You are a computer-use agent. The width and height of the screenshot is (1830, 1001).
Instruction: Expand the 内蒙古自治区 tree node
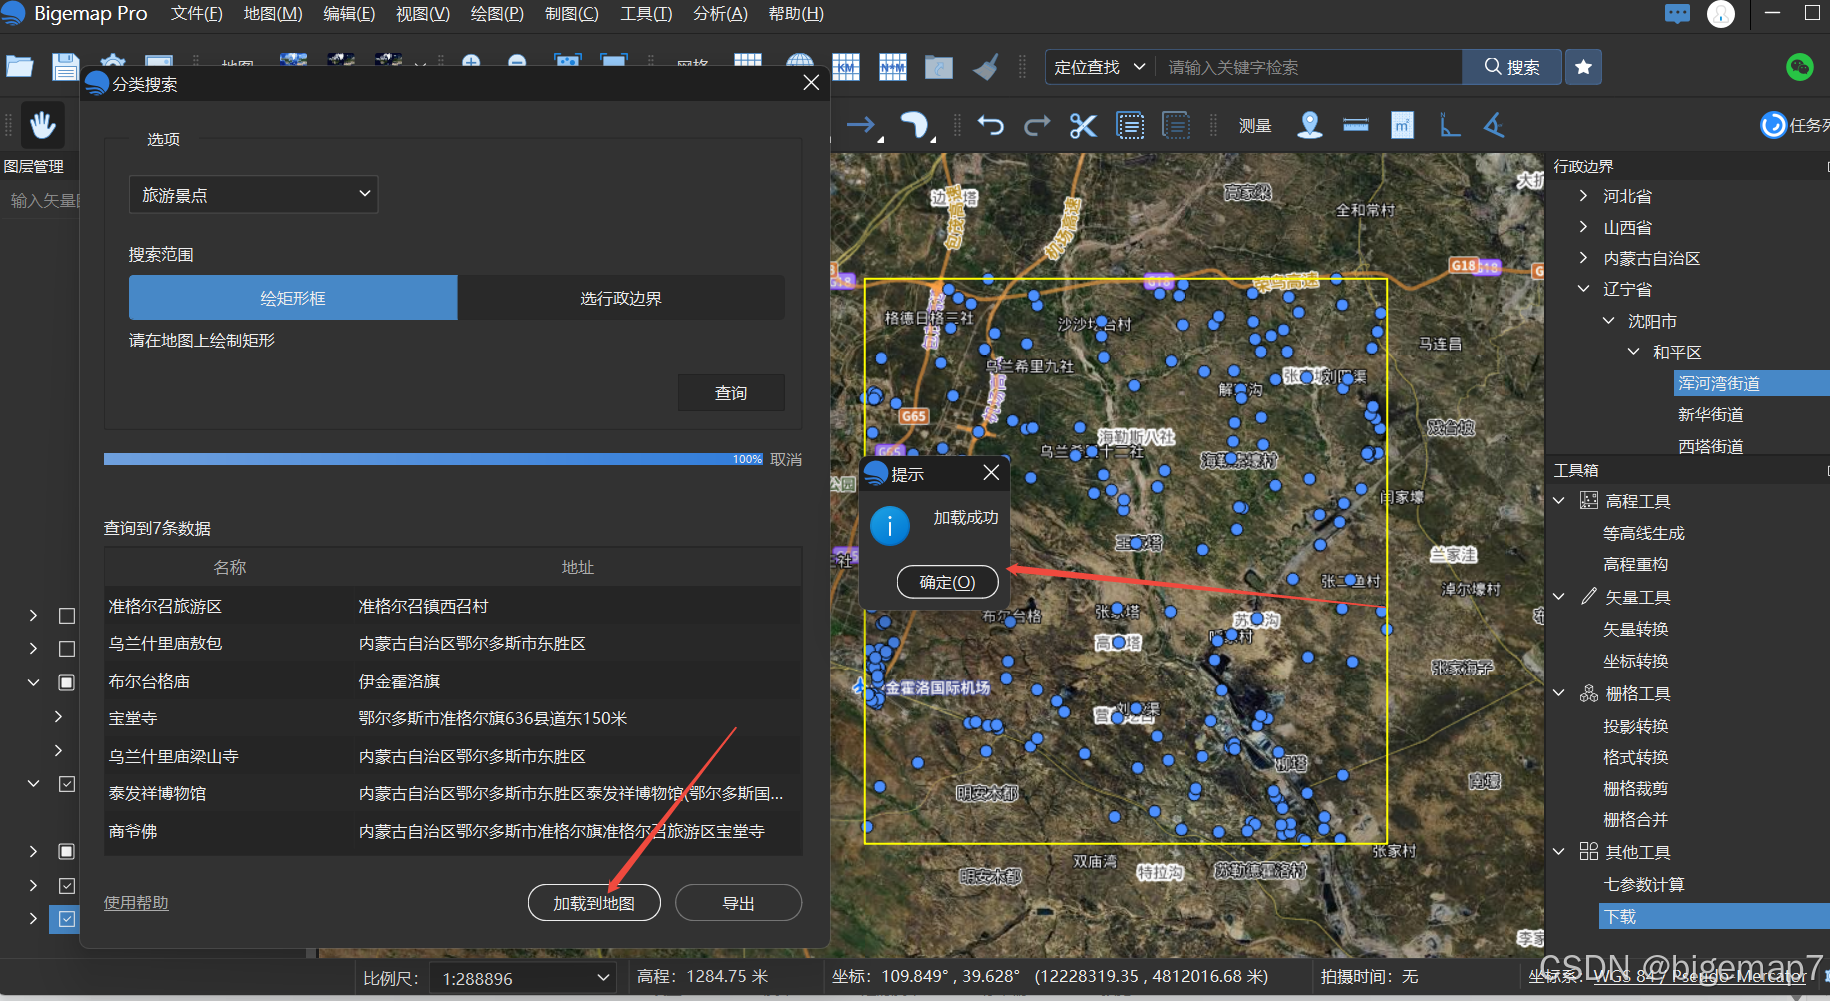(x=1583, y=258)
